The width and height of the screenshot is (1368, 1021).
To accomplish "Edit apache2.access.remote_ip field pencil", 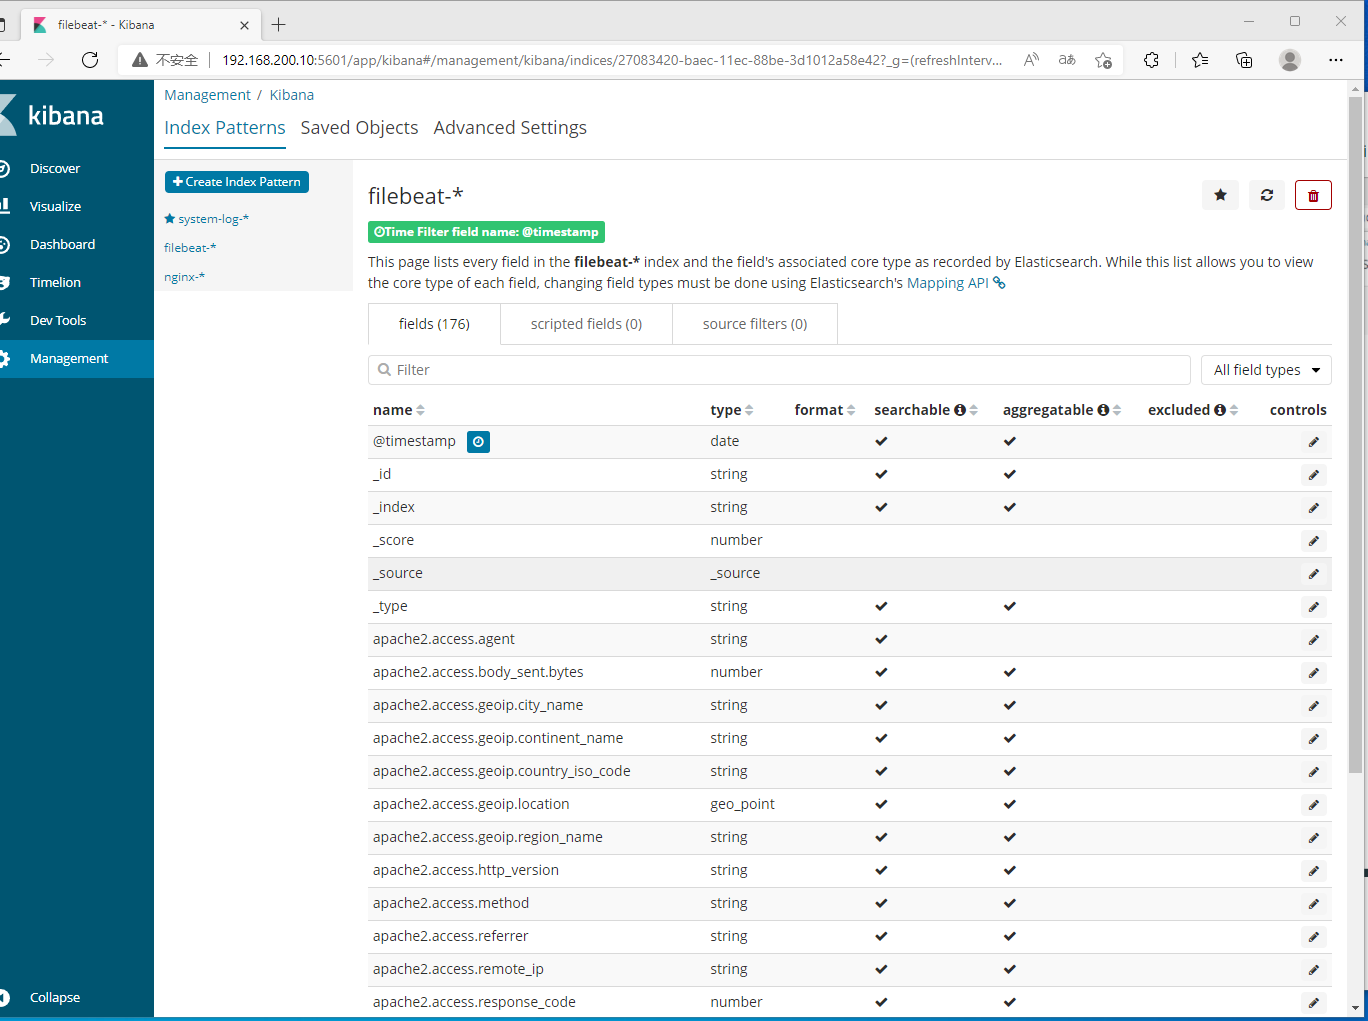I will (1313, 970).
